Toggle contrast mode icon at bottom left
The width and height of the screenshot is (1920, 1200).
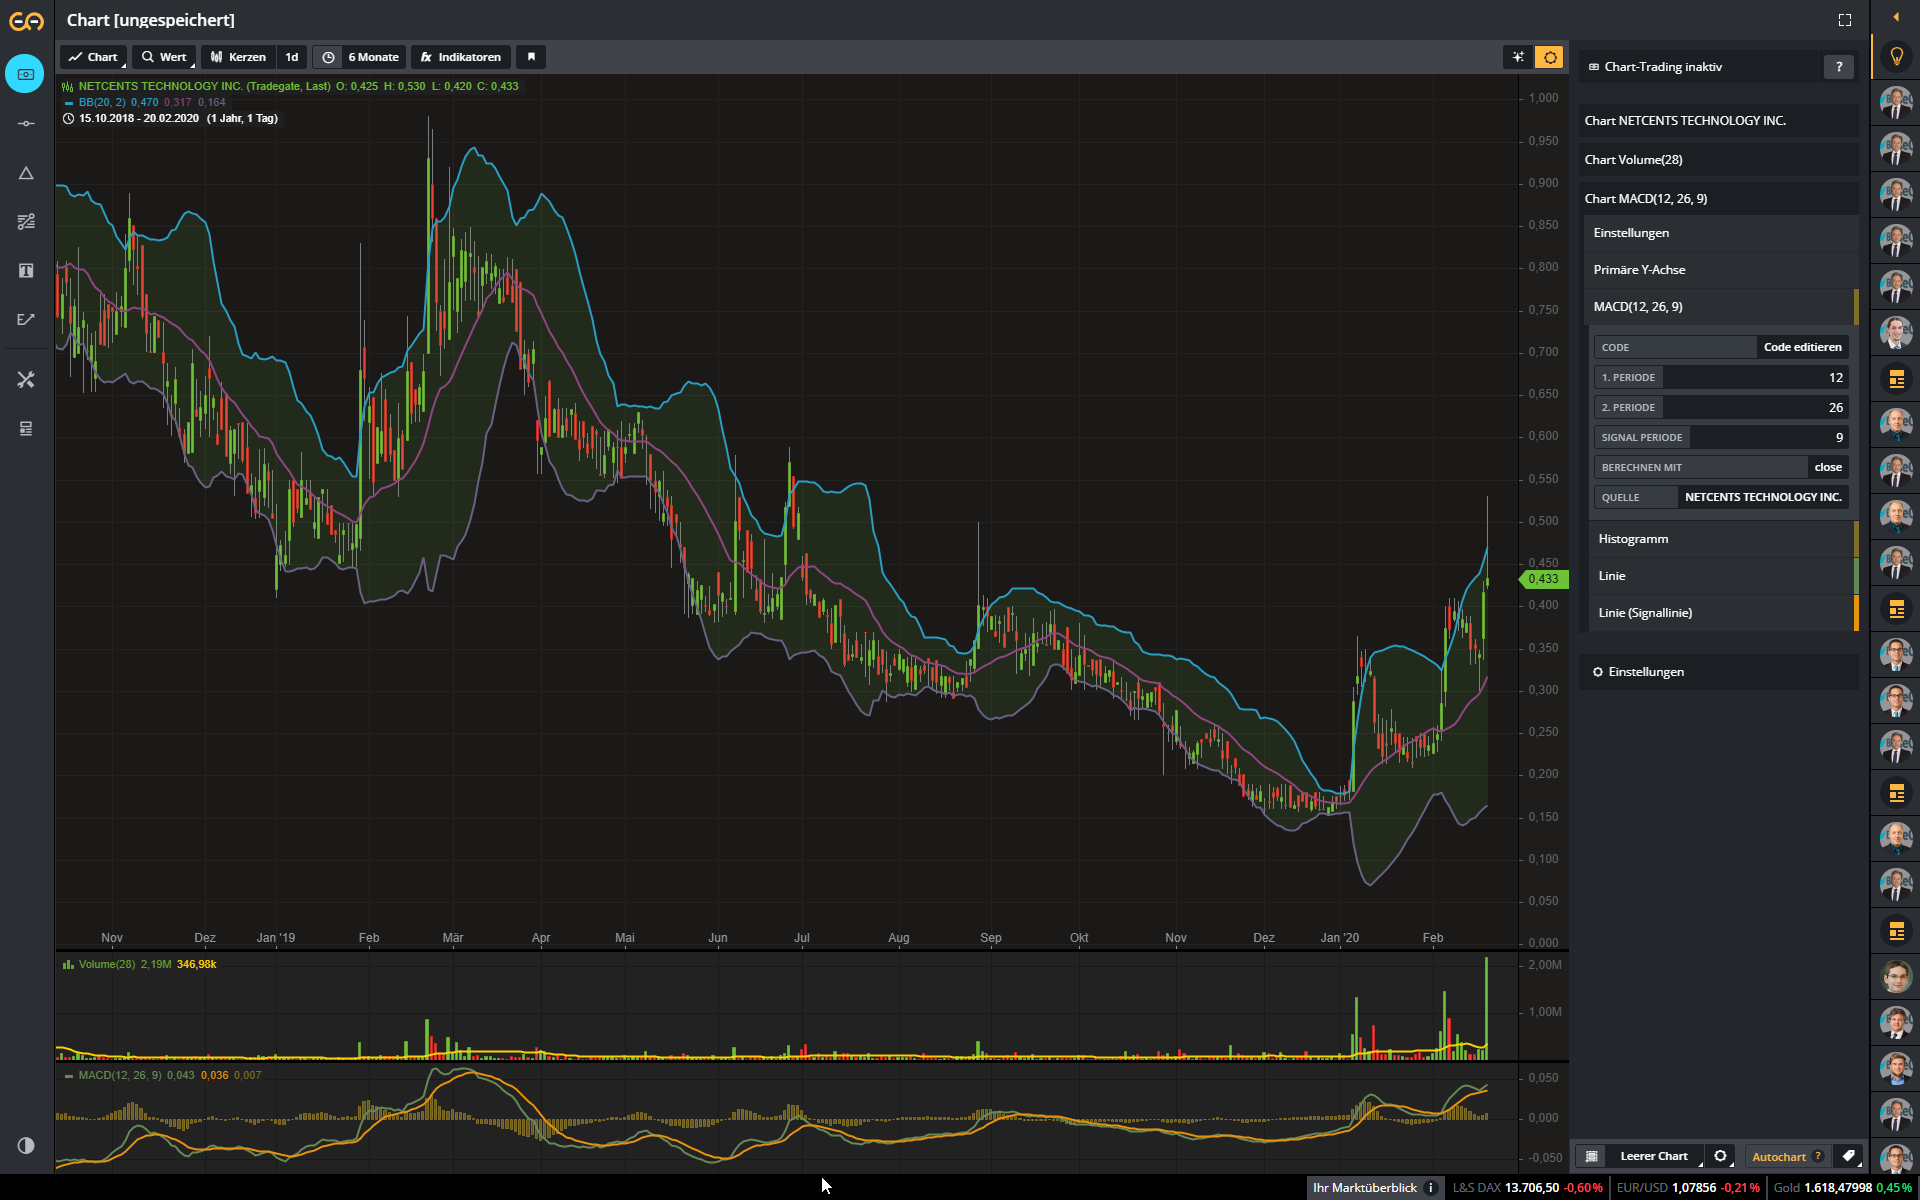pos(26,1146)
